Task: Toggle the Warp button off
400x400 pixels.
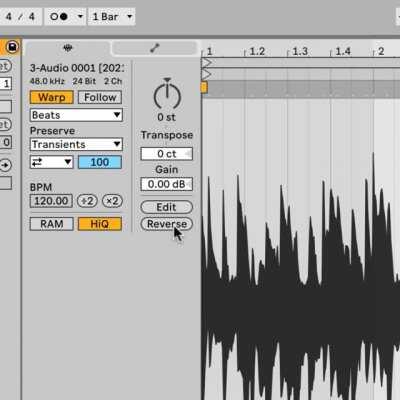Action: pos(52,97)
